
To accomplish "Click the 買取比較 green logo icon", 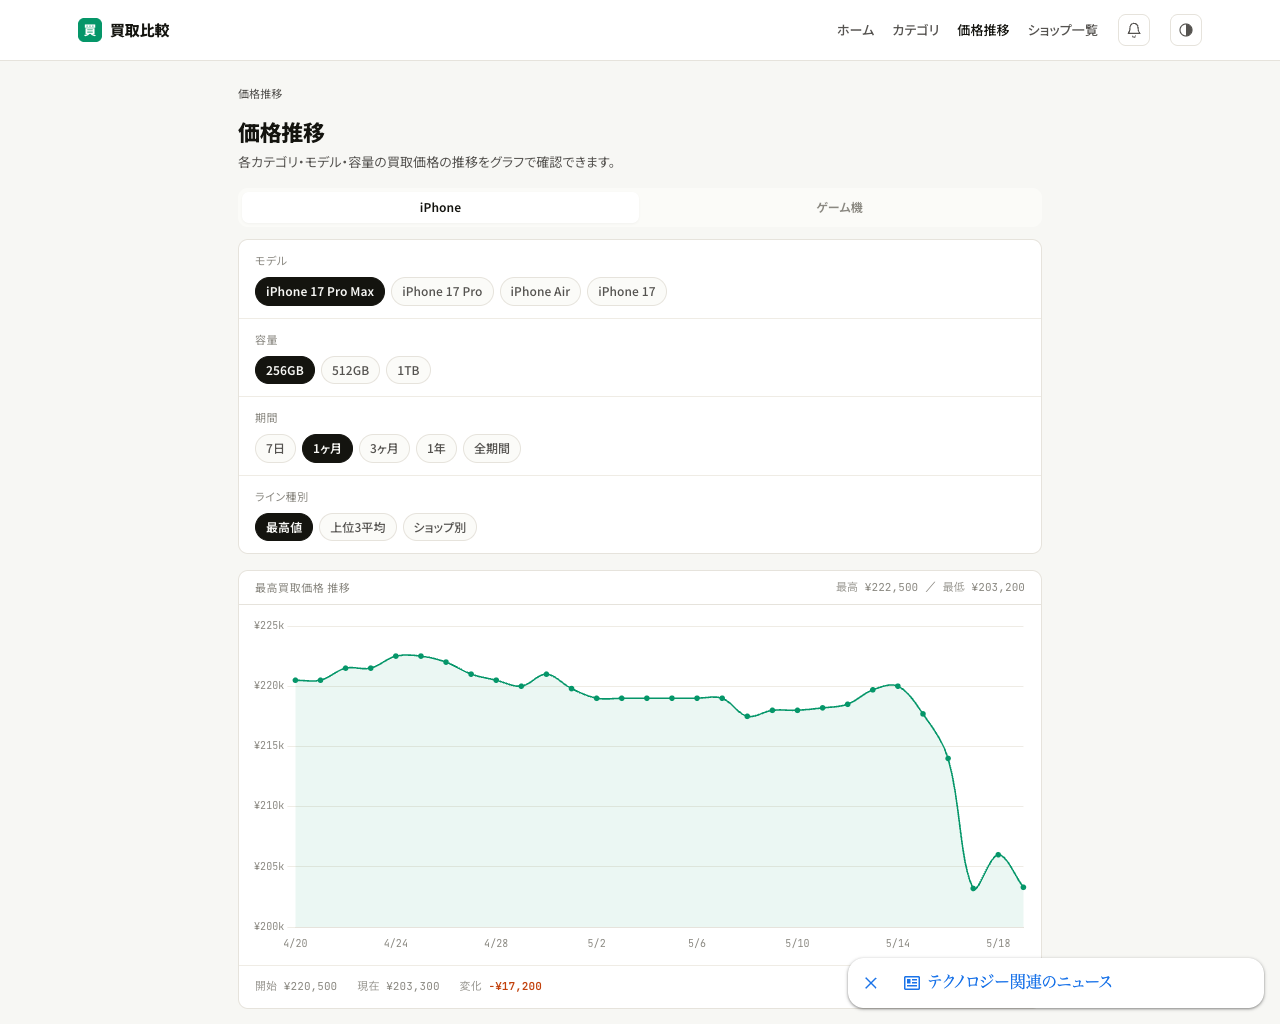I will coord(90,30).
